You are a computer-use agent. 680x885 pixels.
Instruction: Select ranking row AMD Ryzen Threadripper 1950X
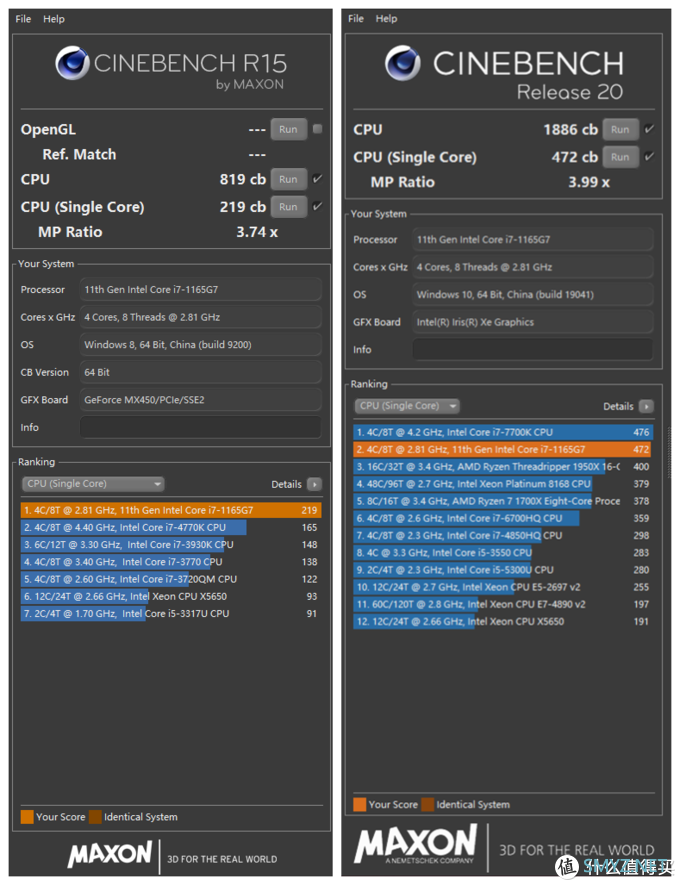coord(503,467)
